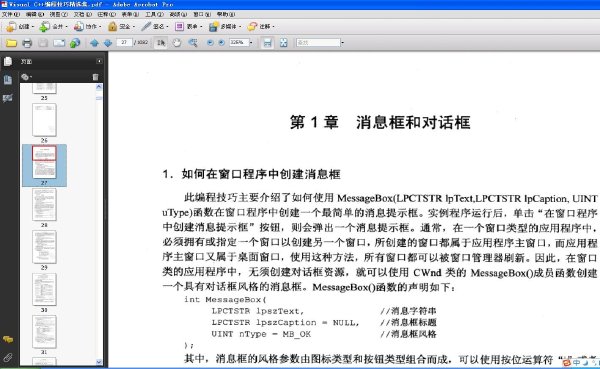600x369 pixels.
Task: Activate the Hand pan tool
Action: (x=176, y=43)
